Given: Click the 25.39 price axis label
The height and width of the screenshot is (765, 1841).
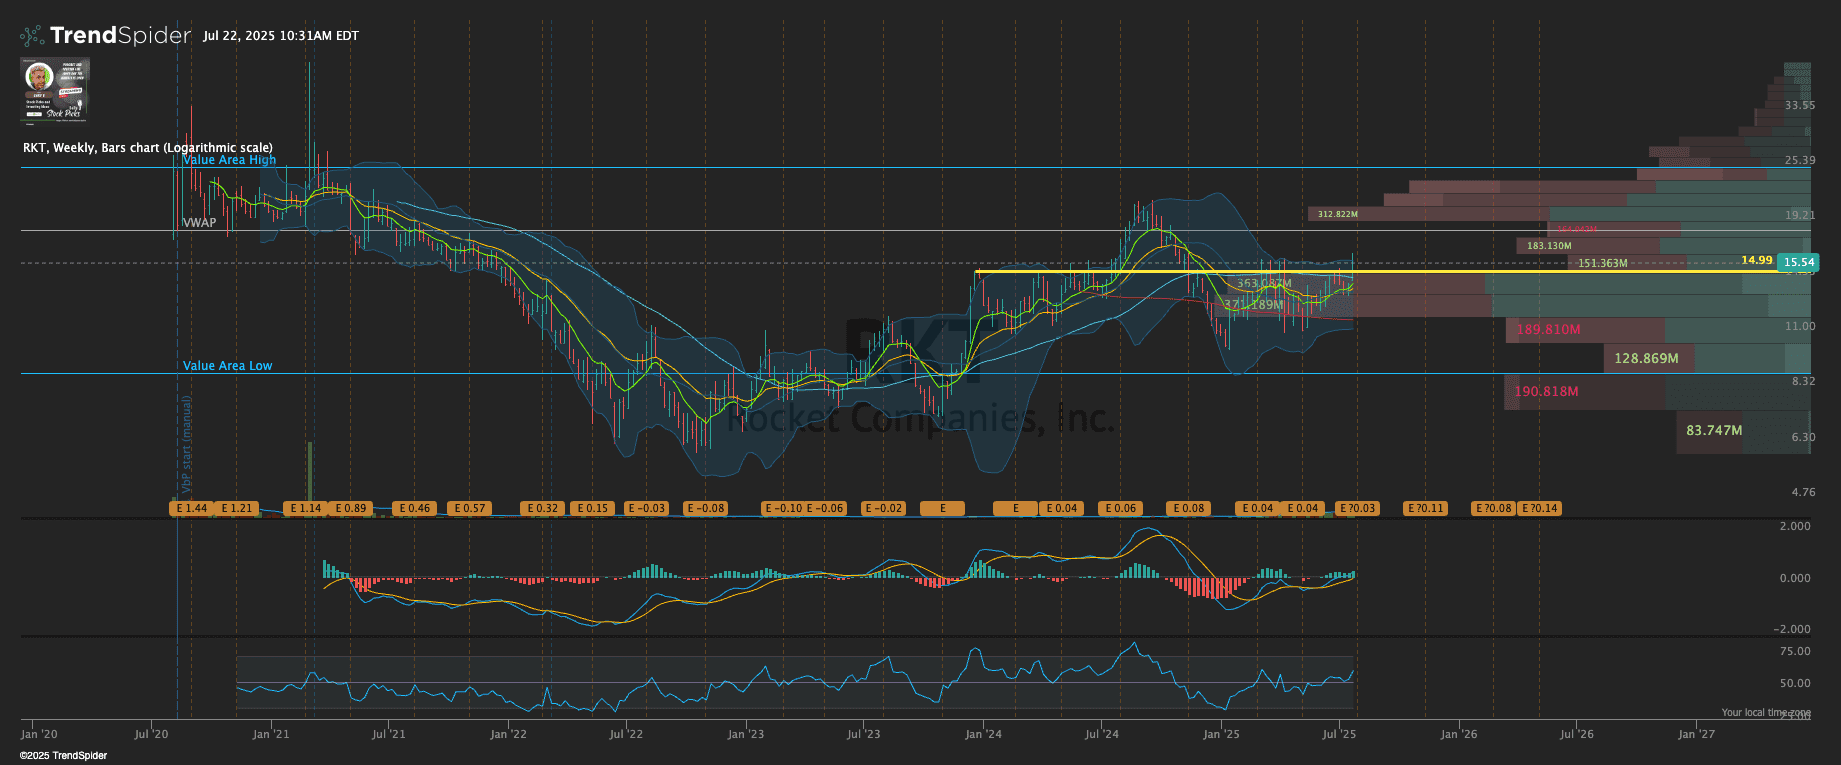Looking at the screenshot, I should [1800, 160].
